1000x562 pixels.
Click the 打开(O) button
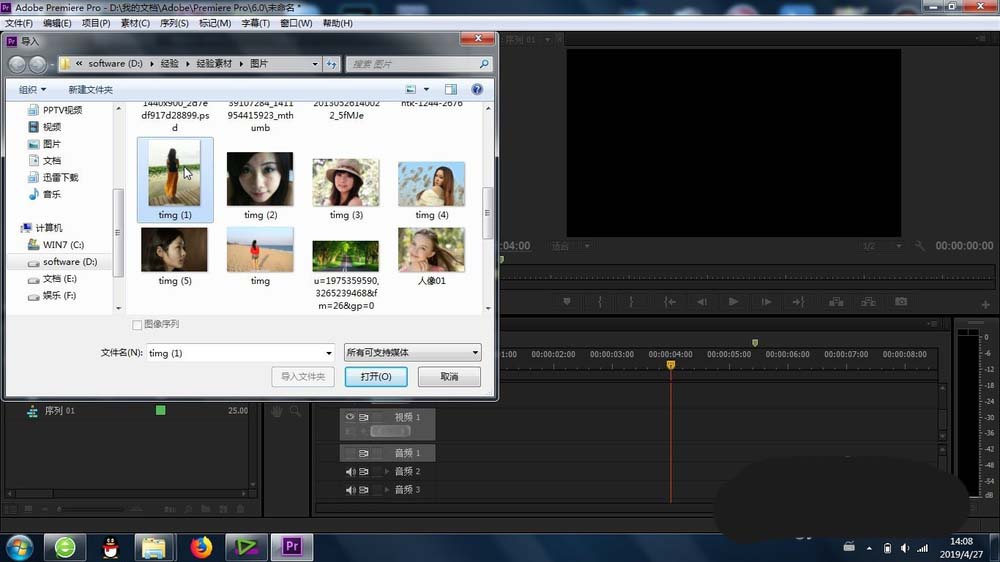(x=376, y=377)
